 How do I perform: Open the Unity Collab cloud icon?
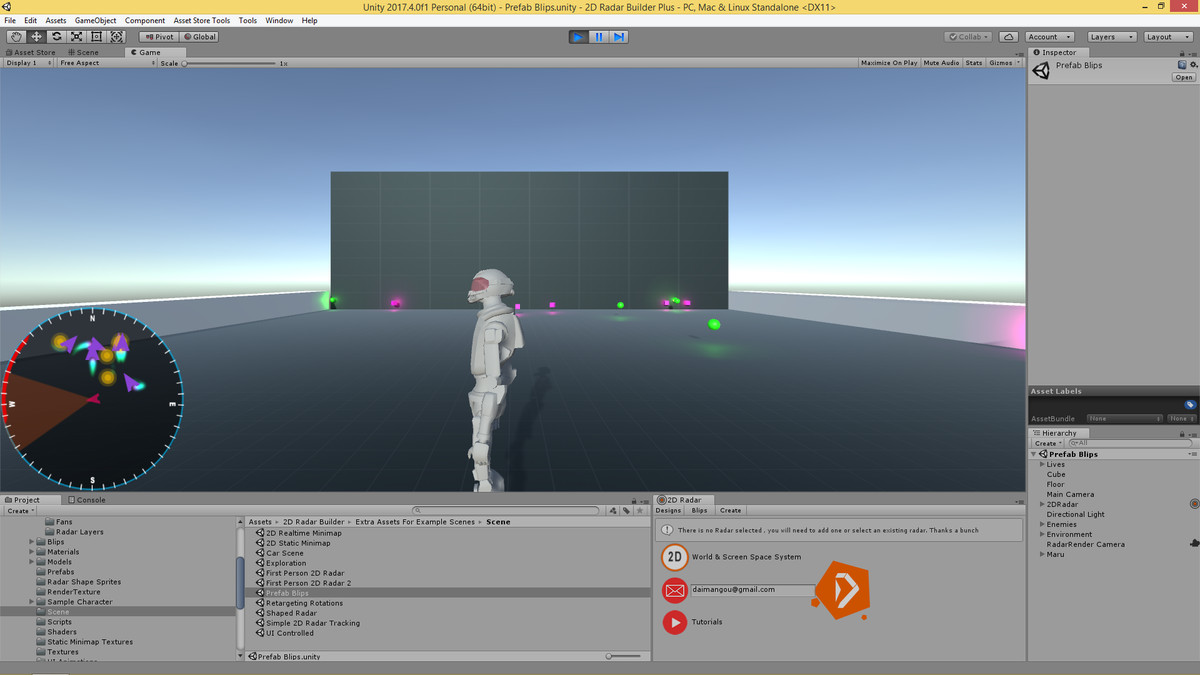click(x=1008, y=36)
